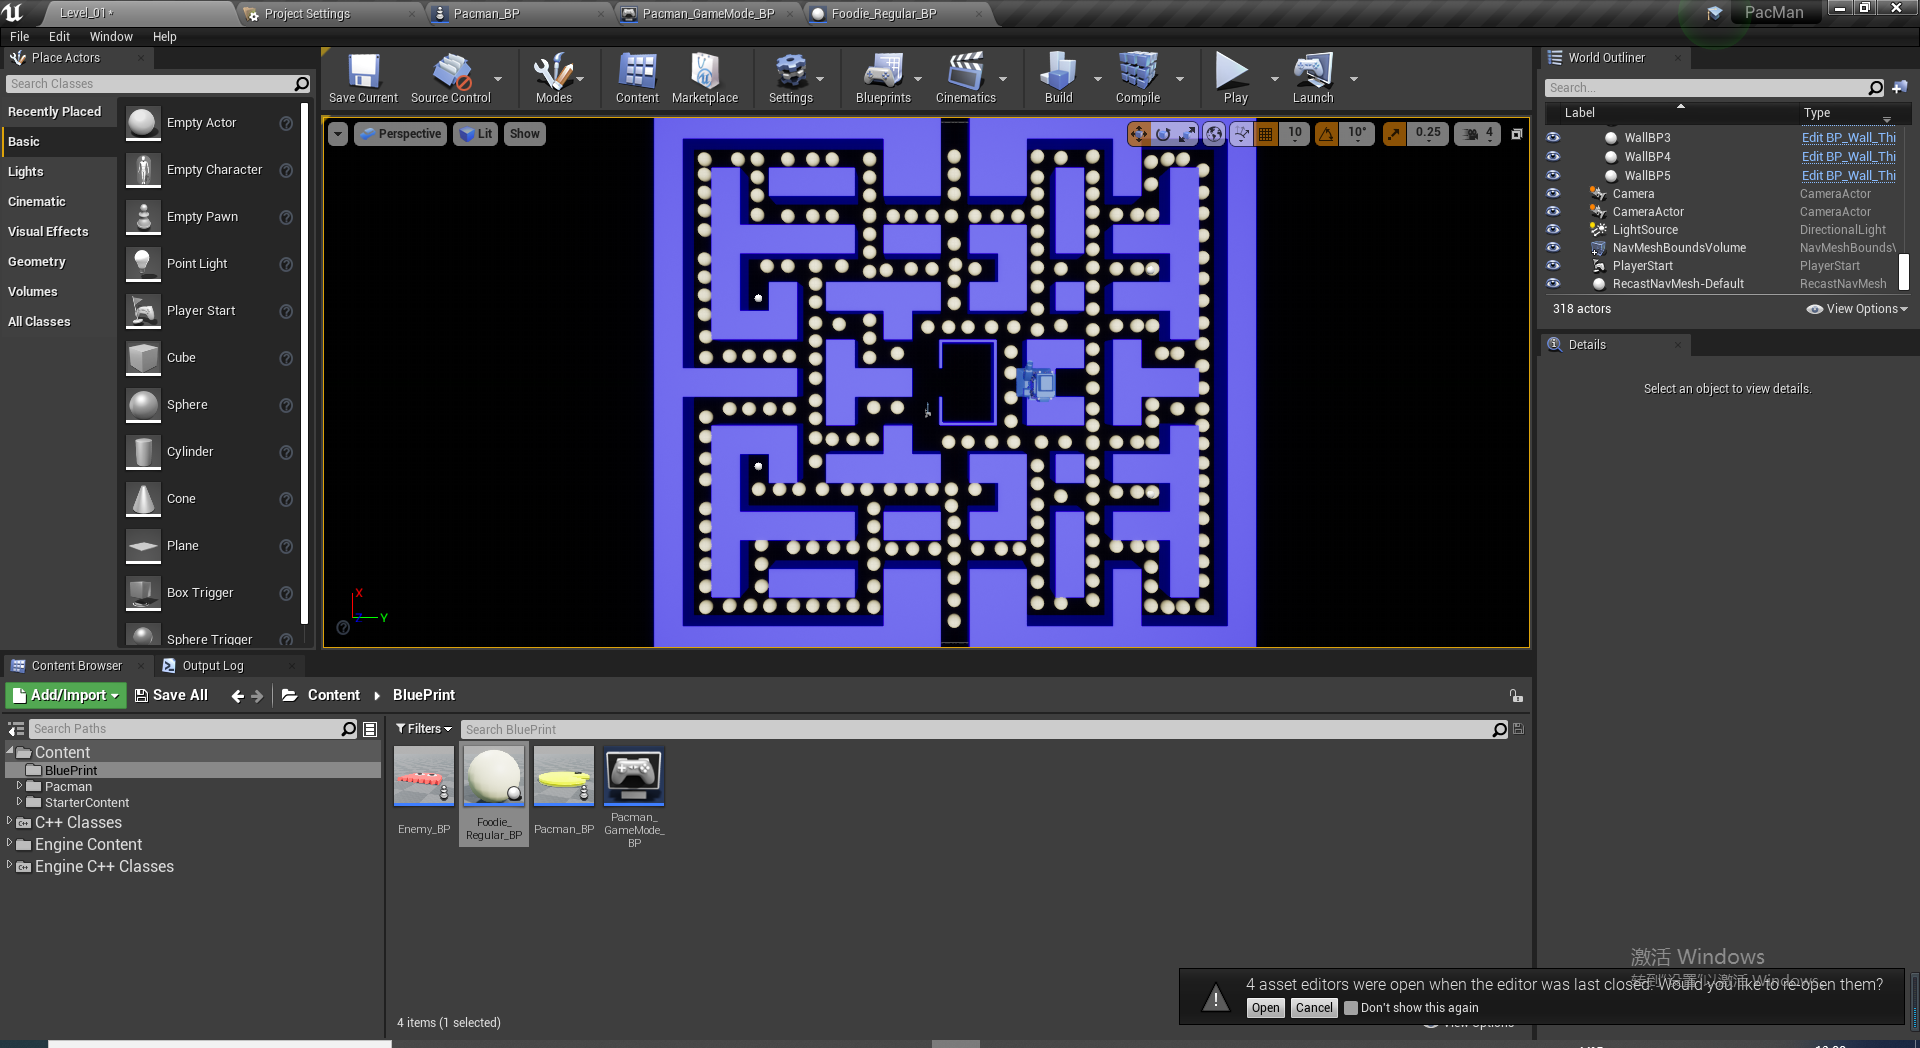Viewport: 1920px width, 1048px height.
Task: Check the Don't show this again box
Action: click(x=1351, y=1008)
